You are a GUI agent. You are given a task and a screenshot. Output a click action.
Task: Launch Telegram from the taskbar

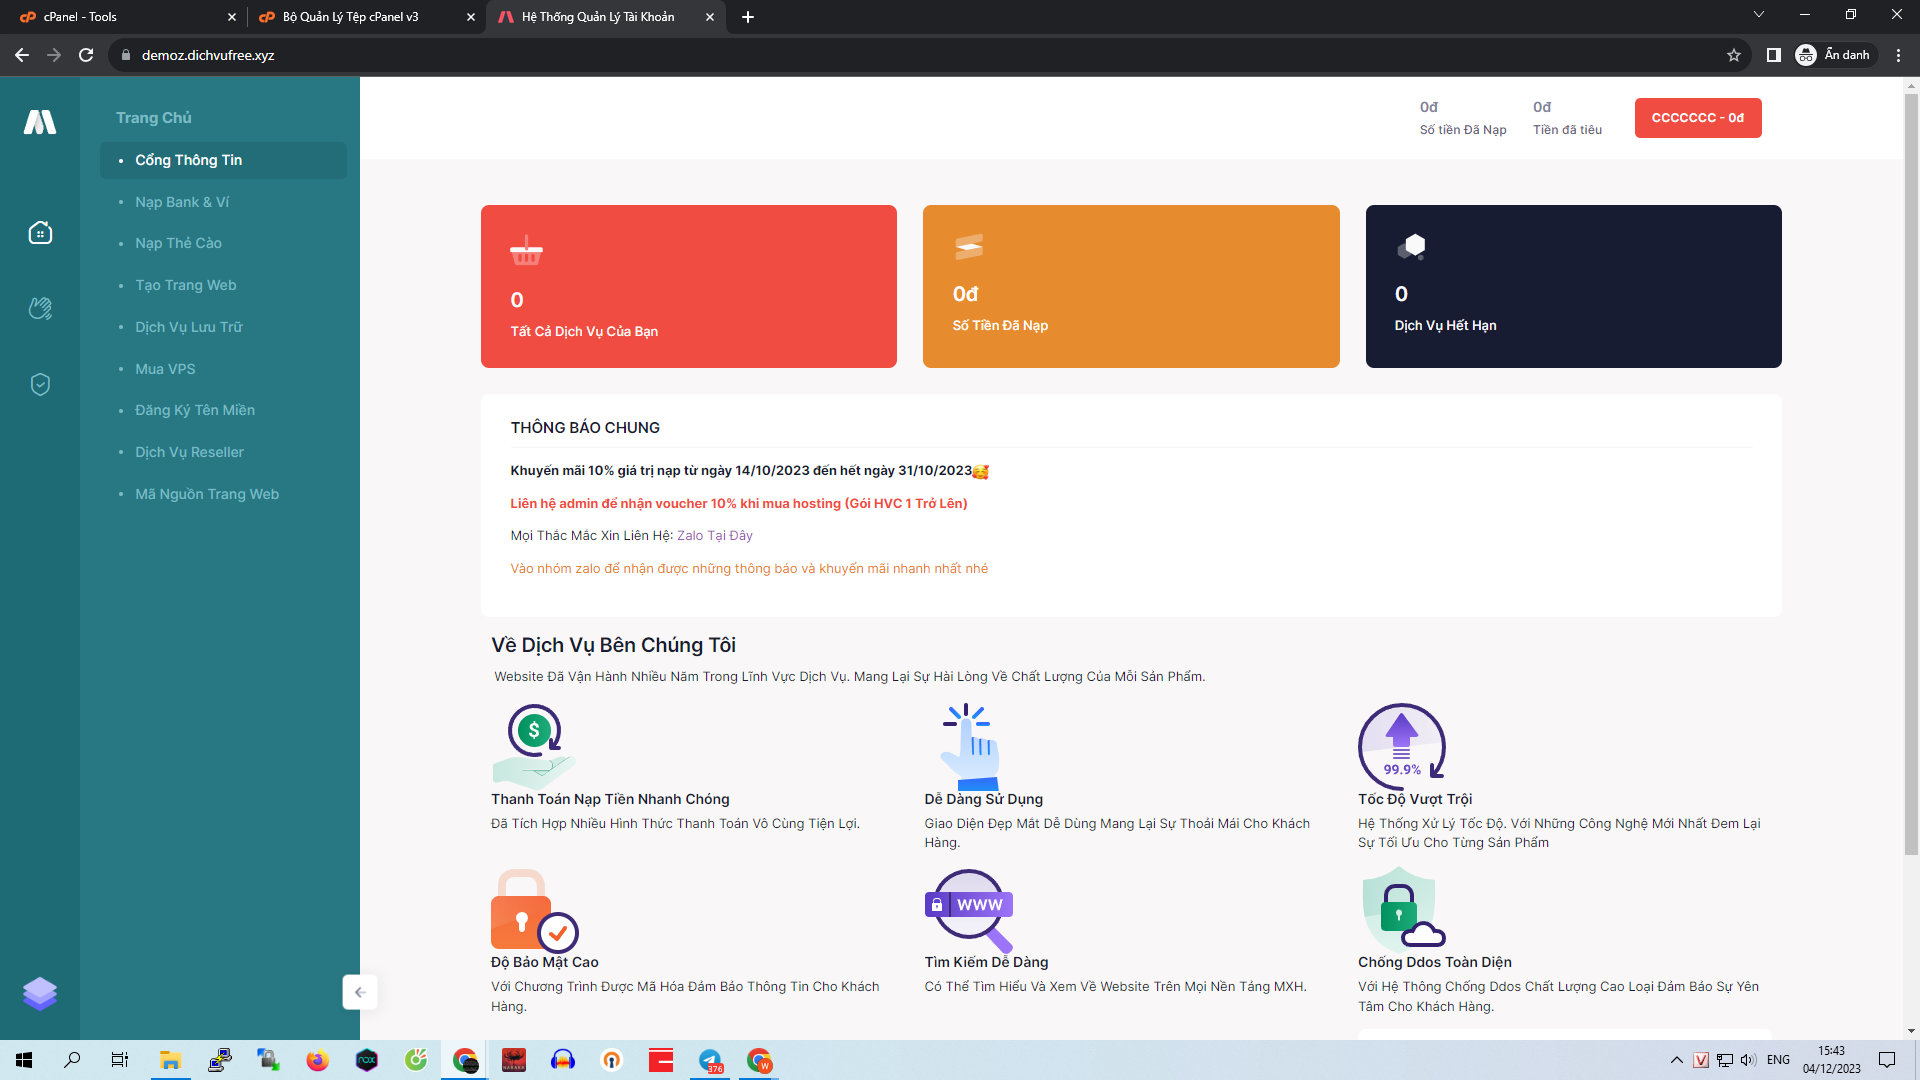coord(711,1061)
